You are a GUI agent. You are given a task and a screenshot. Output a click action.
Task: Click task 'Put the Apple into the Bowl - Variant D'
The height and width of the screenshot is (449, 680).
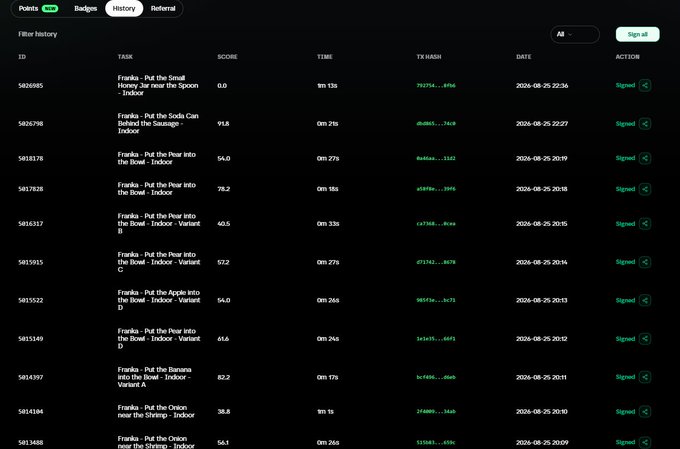[x=159, y=300]
